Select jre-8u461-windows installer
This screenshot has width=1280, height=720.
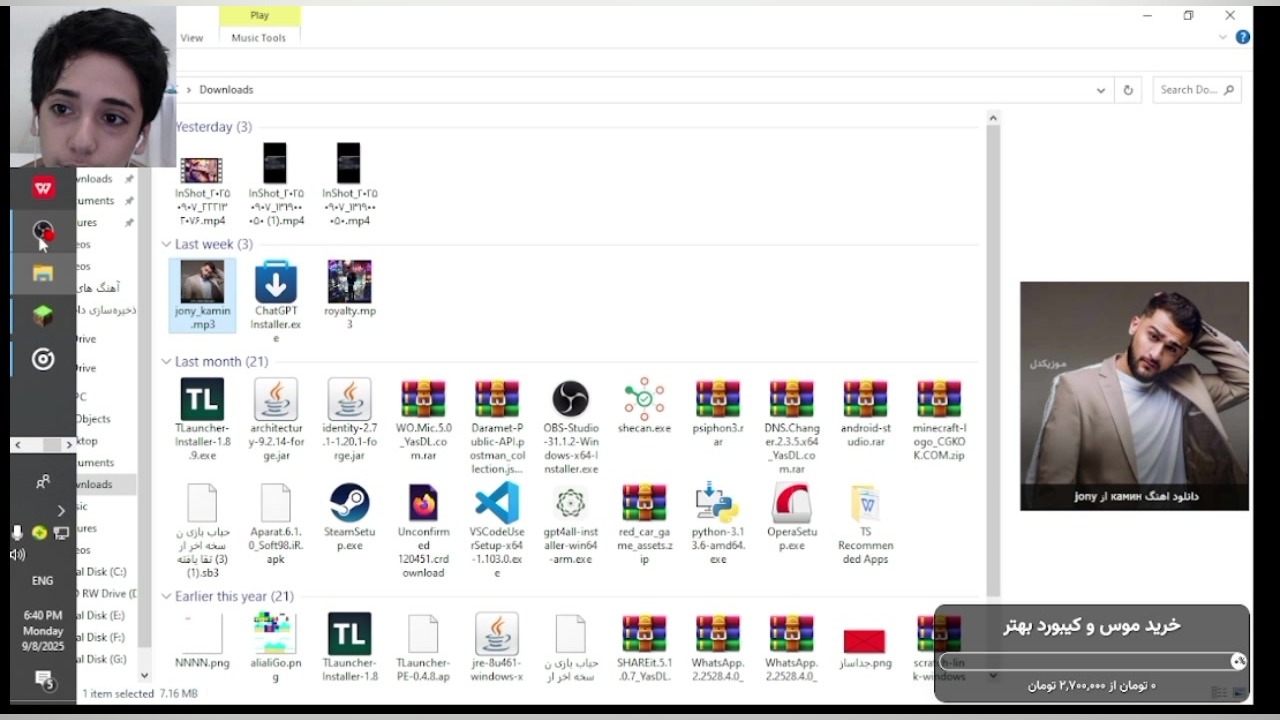(x=497, y=647)
